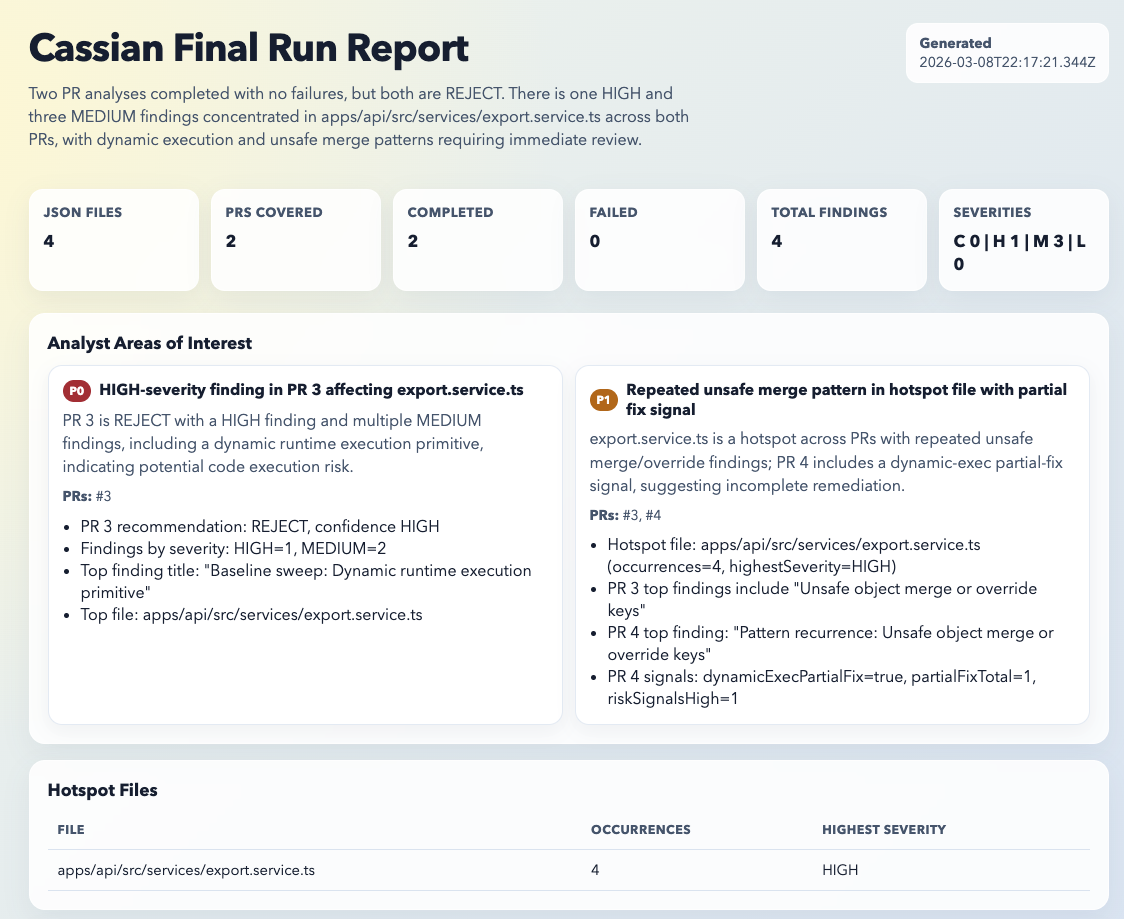Click the Total Findings stat card
This screenshot has height=919, width=1124.
click(841, 240)
